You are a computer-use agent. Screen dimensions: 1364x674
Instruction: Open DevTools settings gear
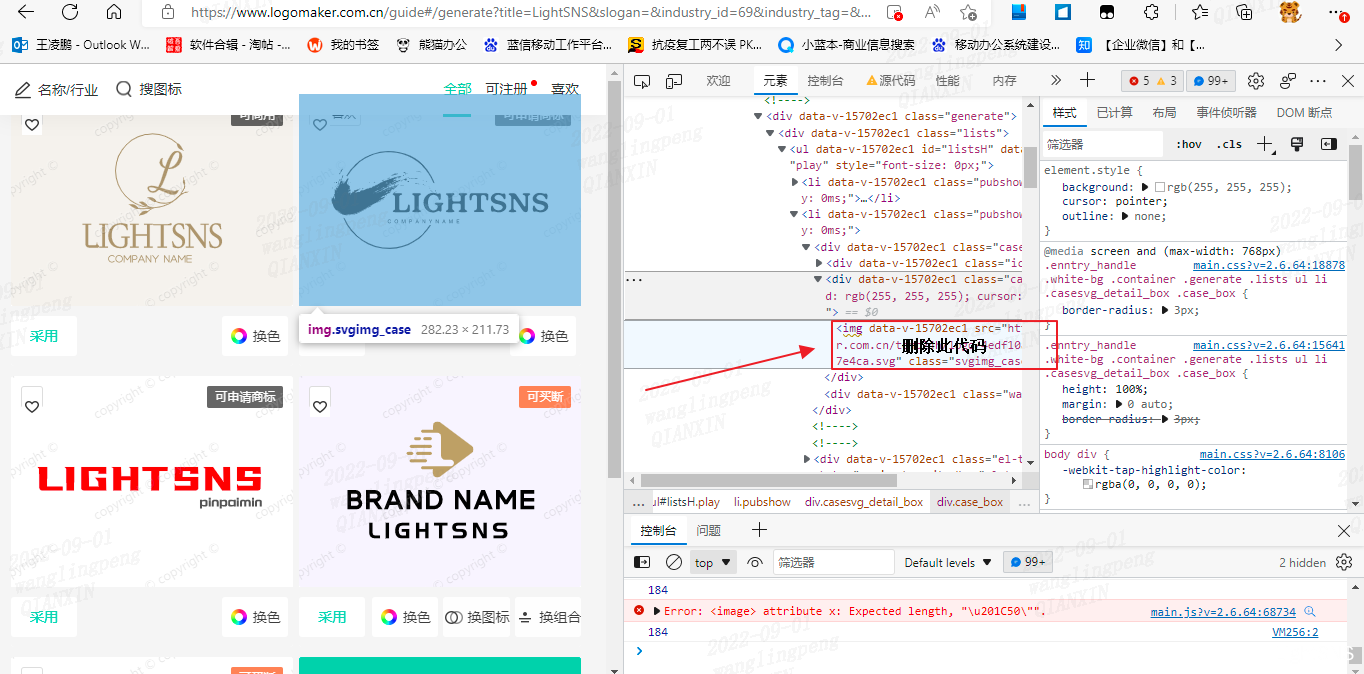pyautogui.click(x=1256, y=81)
